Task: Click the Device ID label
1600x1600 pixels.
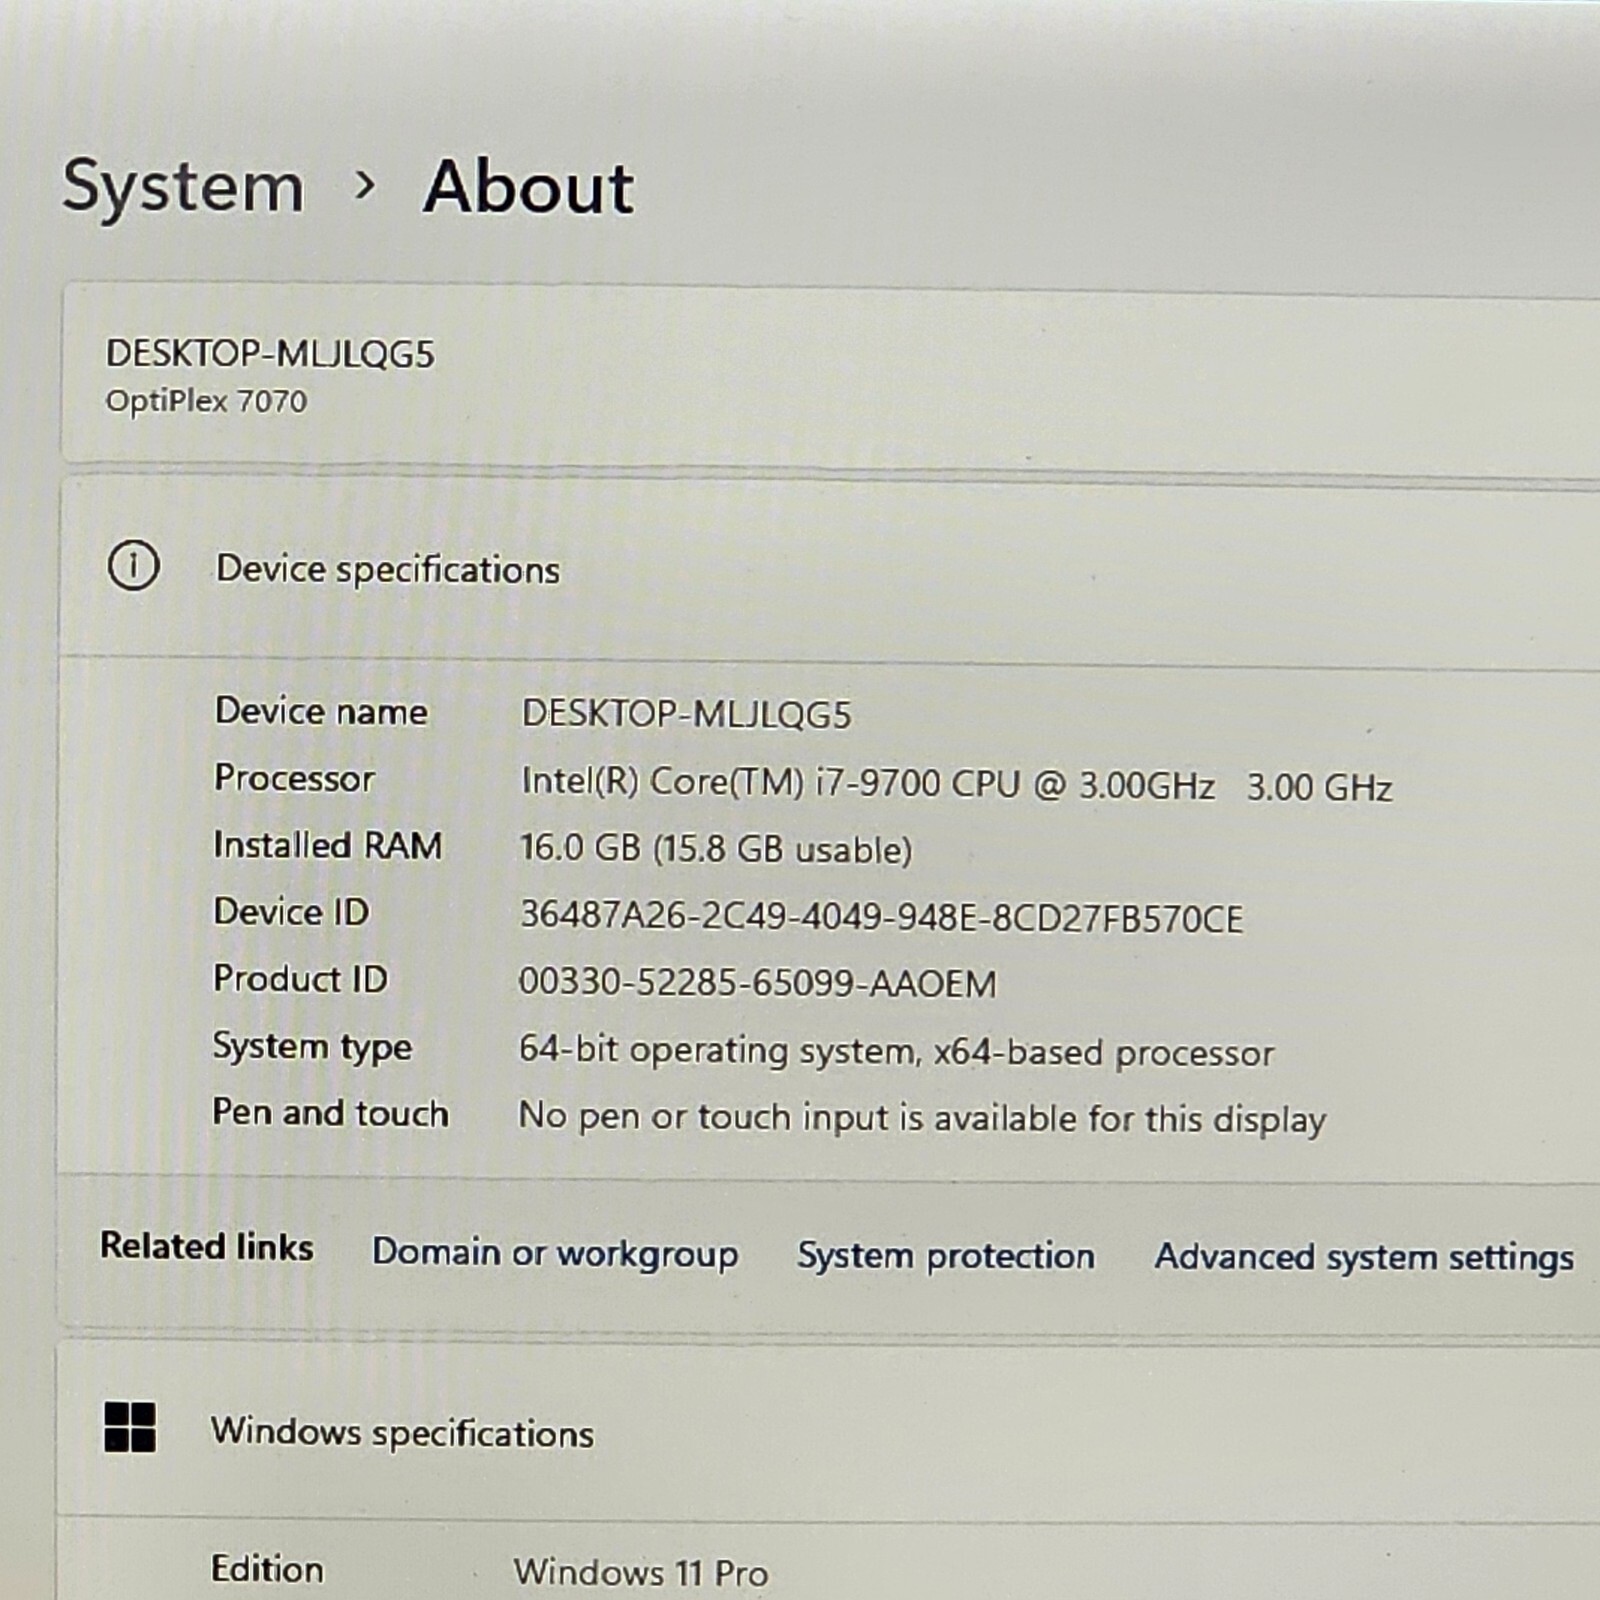Action: tap(291, 912)
